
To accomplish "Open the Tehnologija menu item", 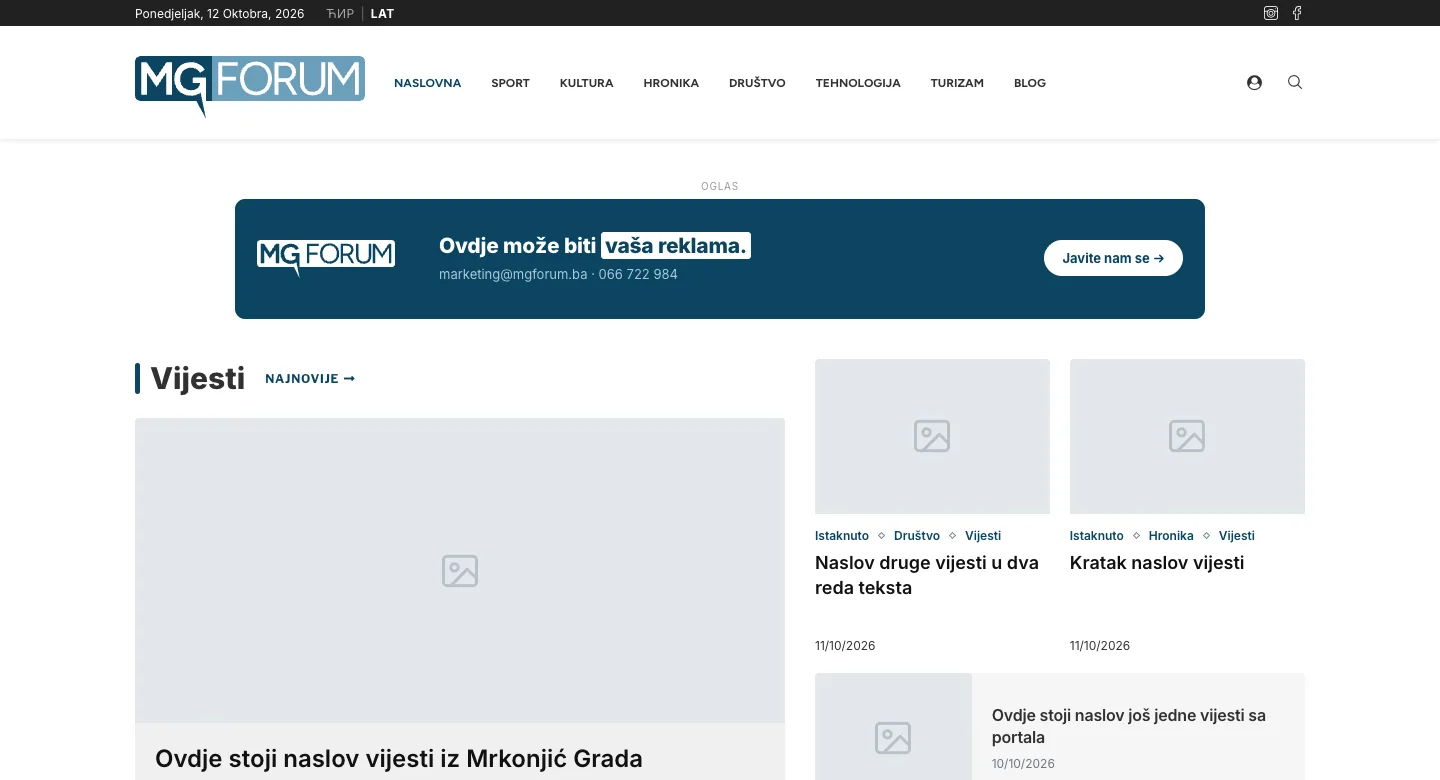I will 858,83.
